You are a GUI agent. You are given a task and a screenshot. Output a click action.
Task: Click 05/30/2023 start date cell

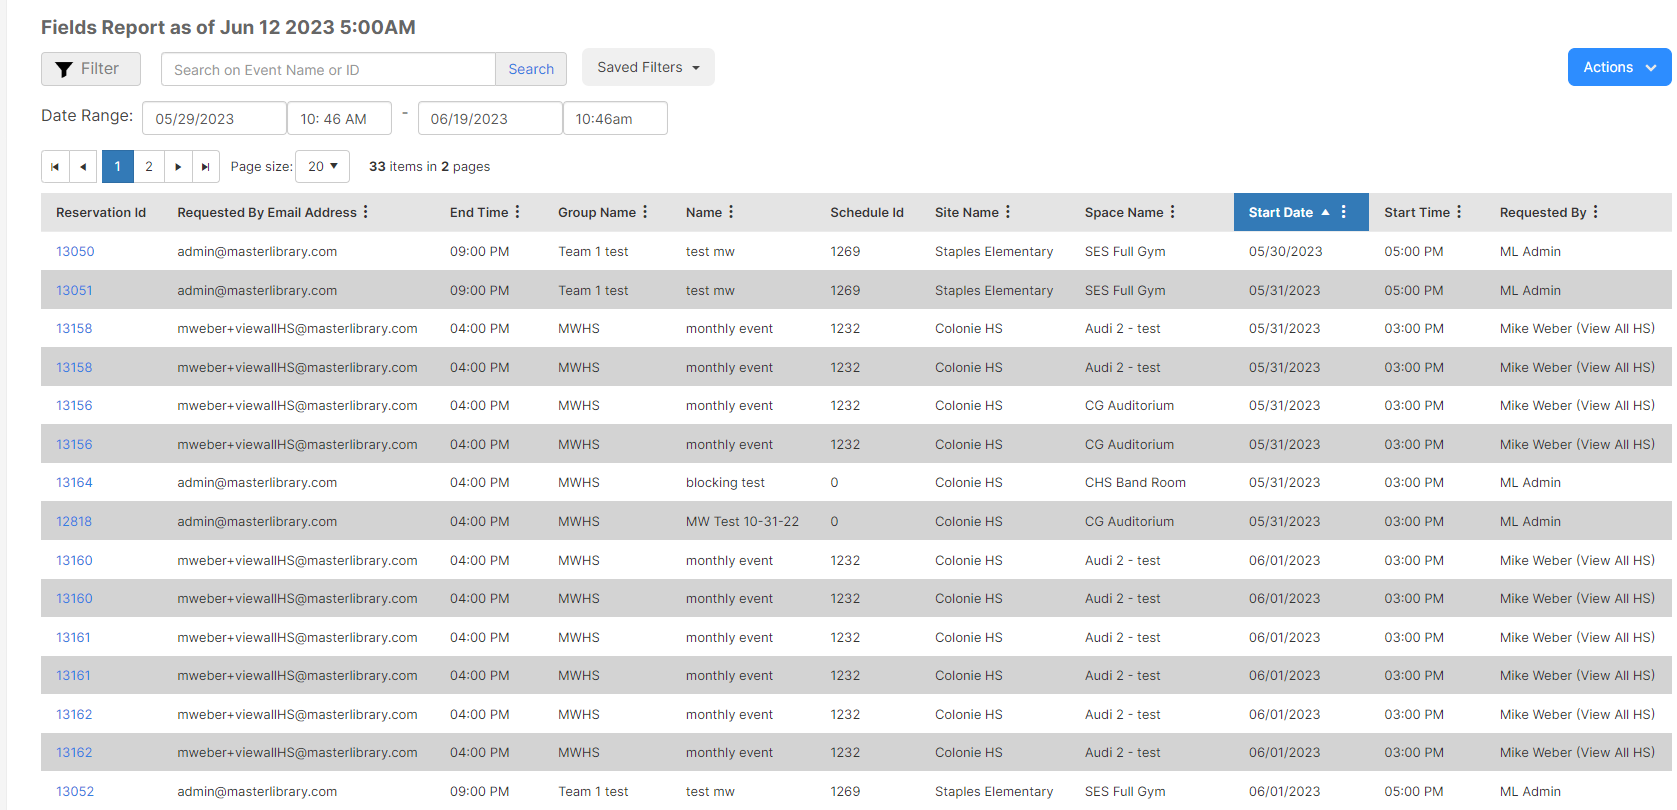pyautogui.click(x=1285, y=252)
